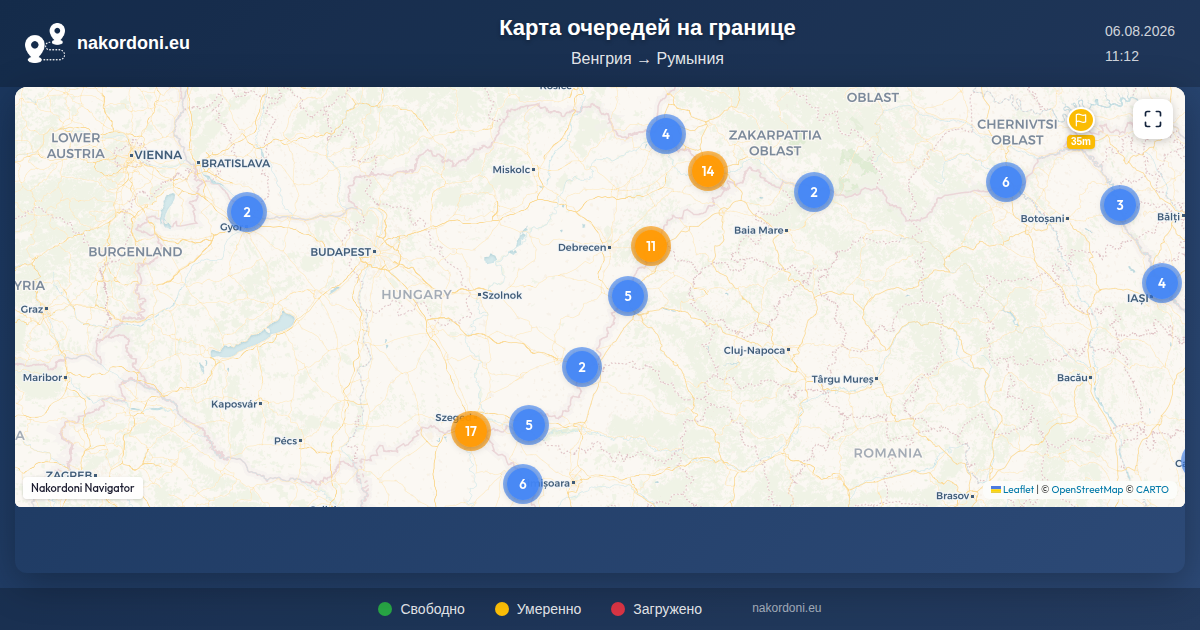Click the Умеренно legend text

[x=549, y=609]
